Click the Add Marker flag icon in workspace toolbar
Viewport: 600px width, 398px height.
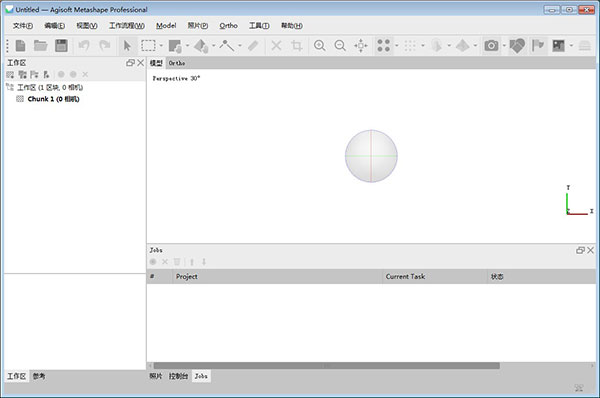click(34, 74)
